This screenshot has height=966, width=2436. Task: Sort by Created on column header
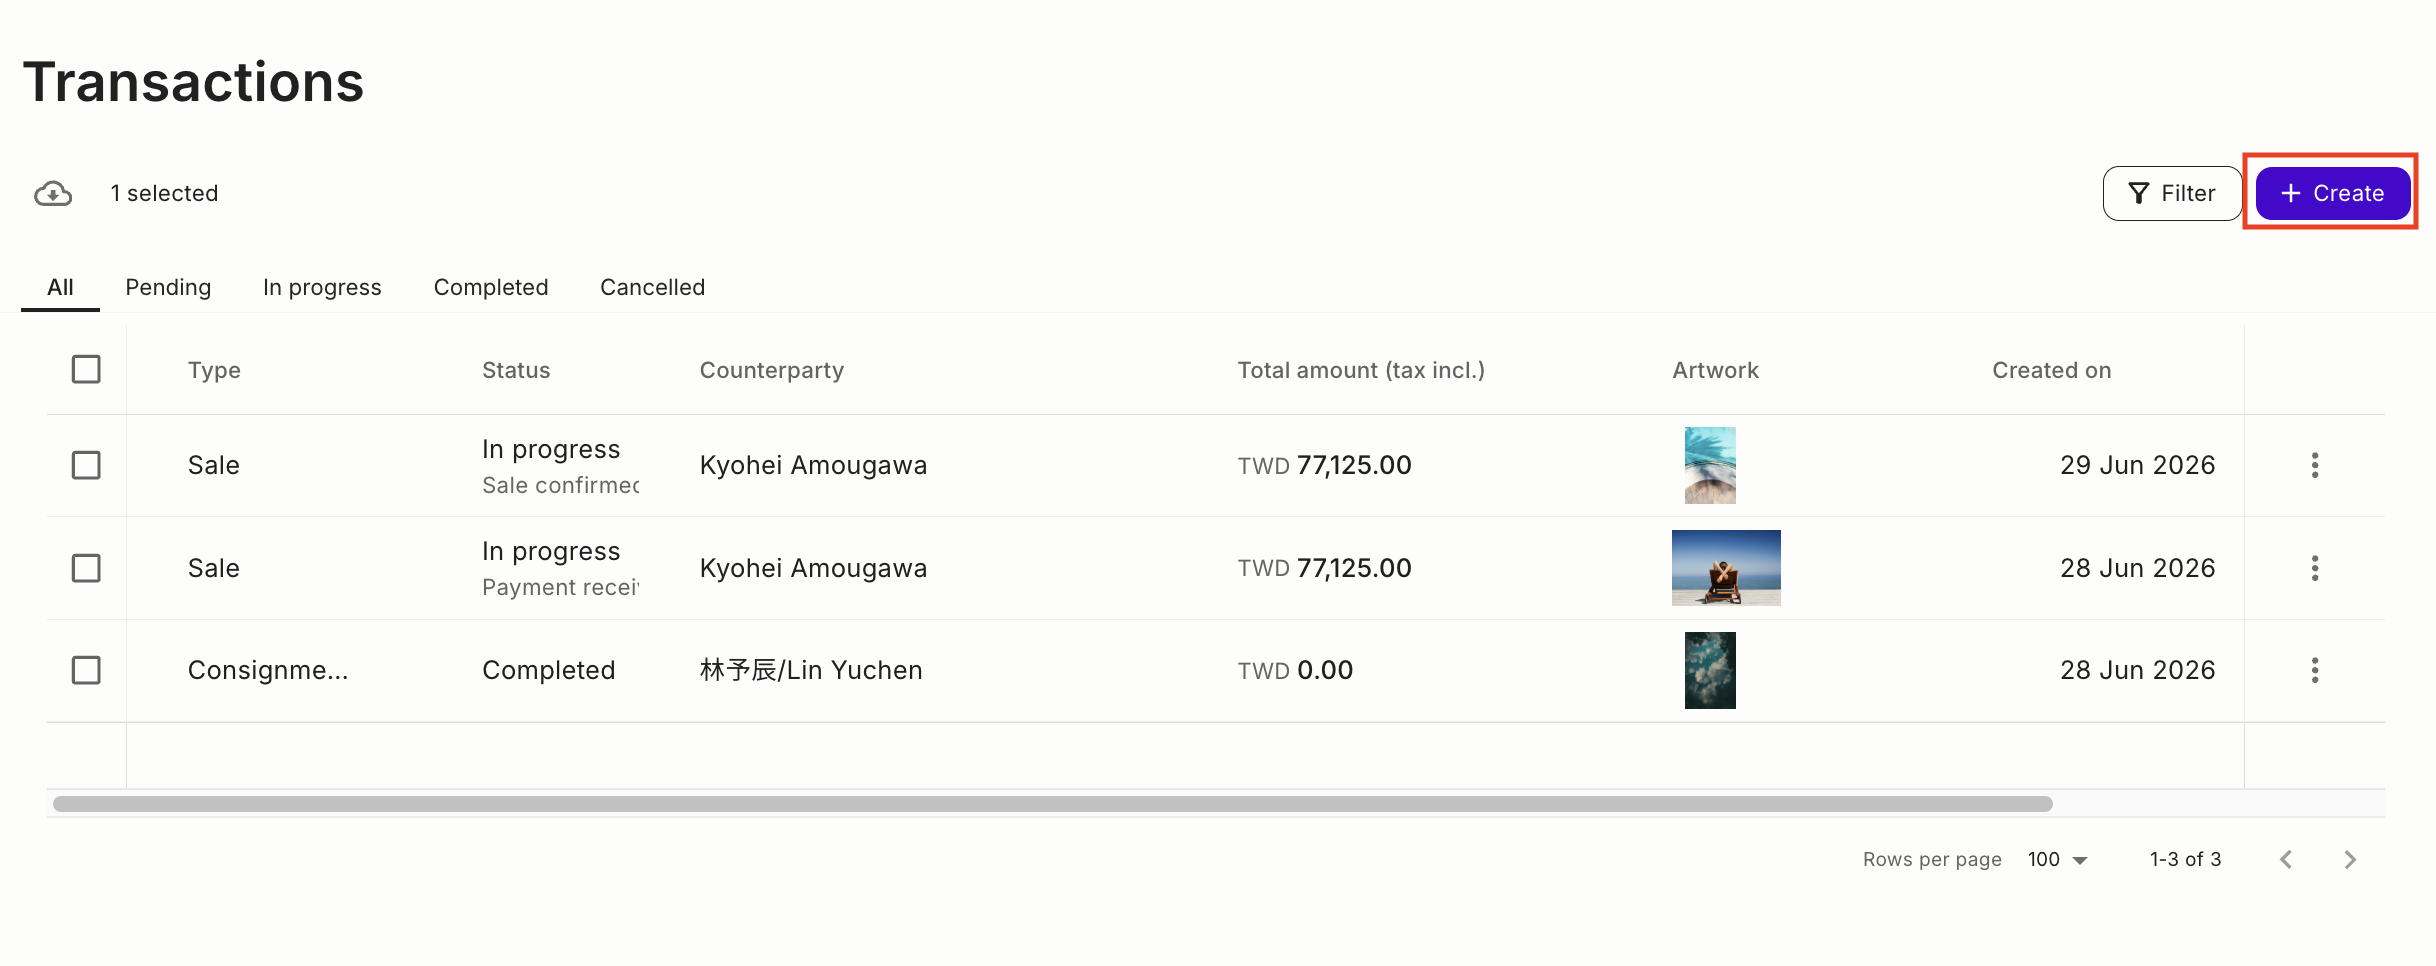(2051, 370)
